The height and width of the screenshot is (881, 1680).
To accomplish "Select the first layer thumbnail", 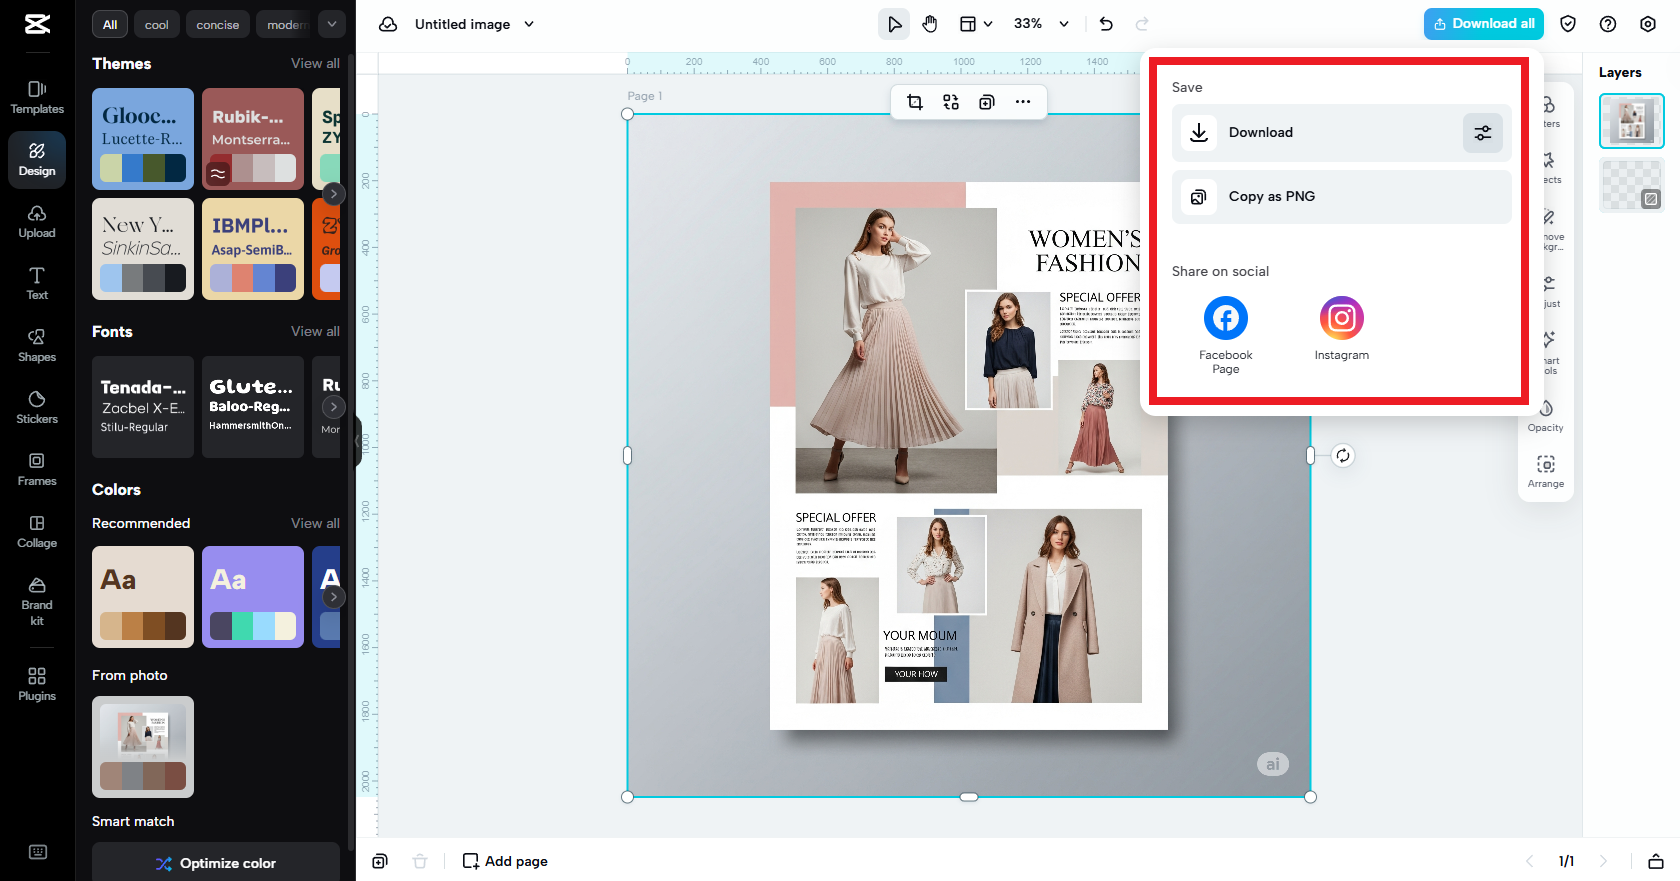I will (1631, 121).
